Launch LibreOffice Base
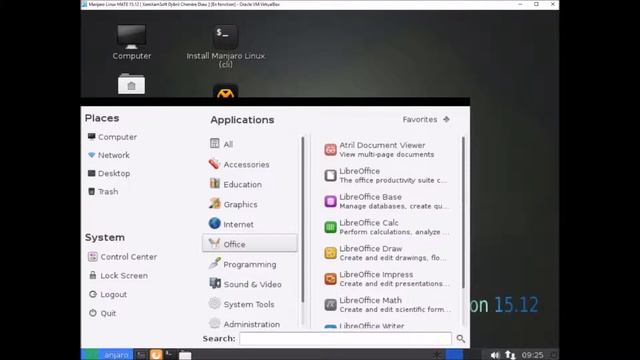 (x=387, y=201)
